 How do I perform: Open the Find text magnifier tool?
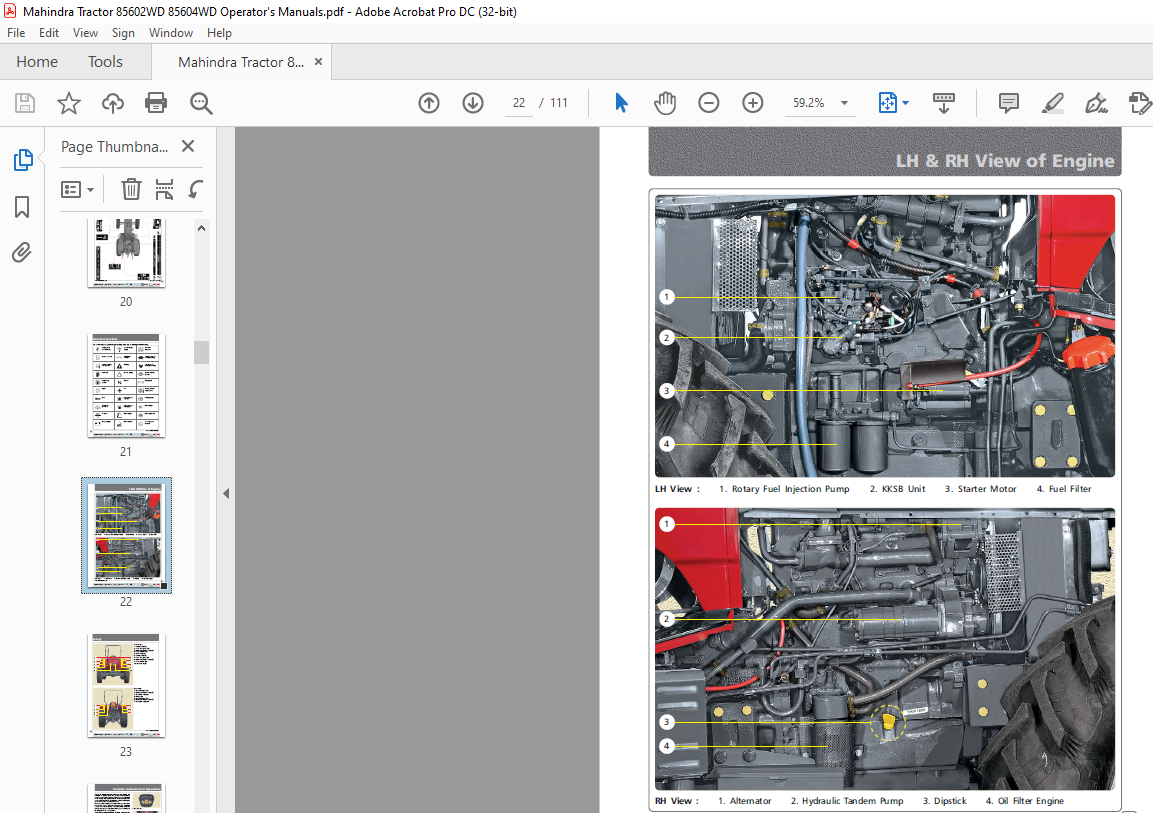201,103
